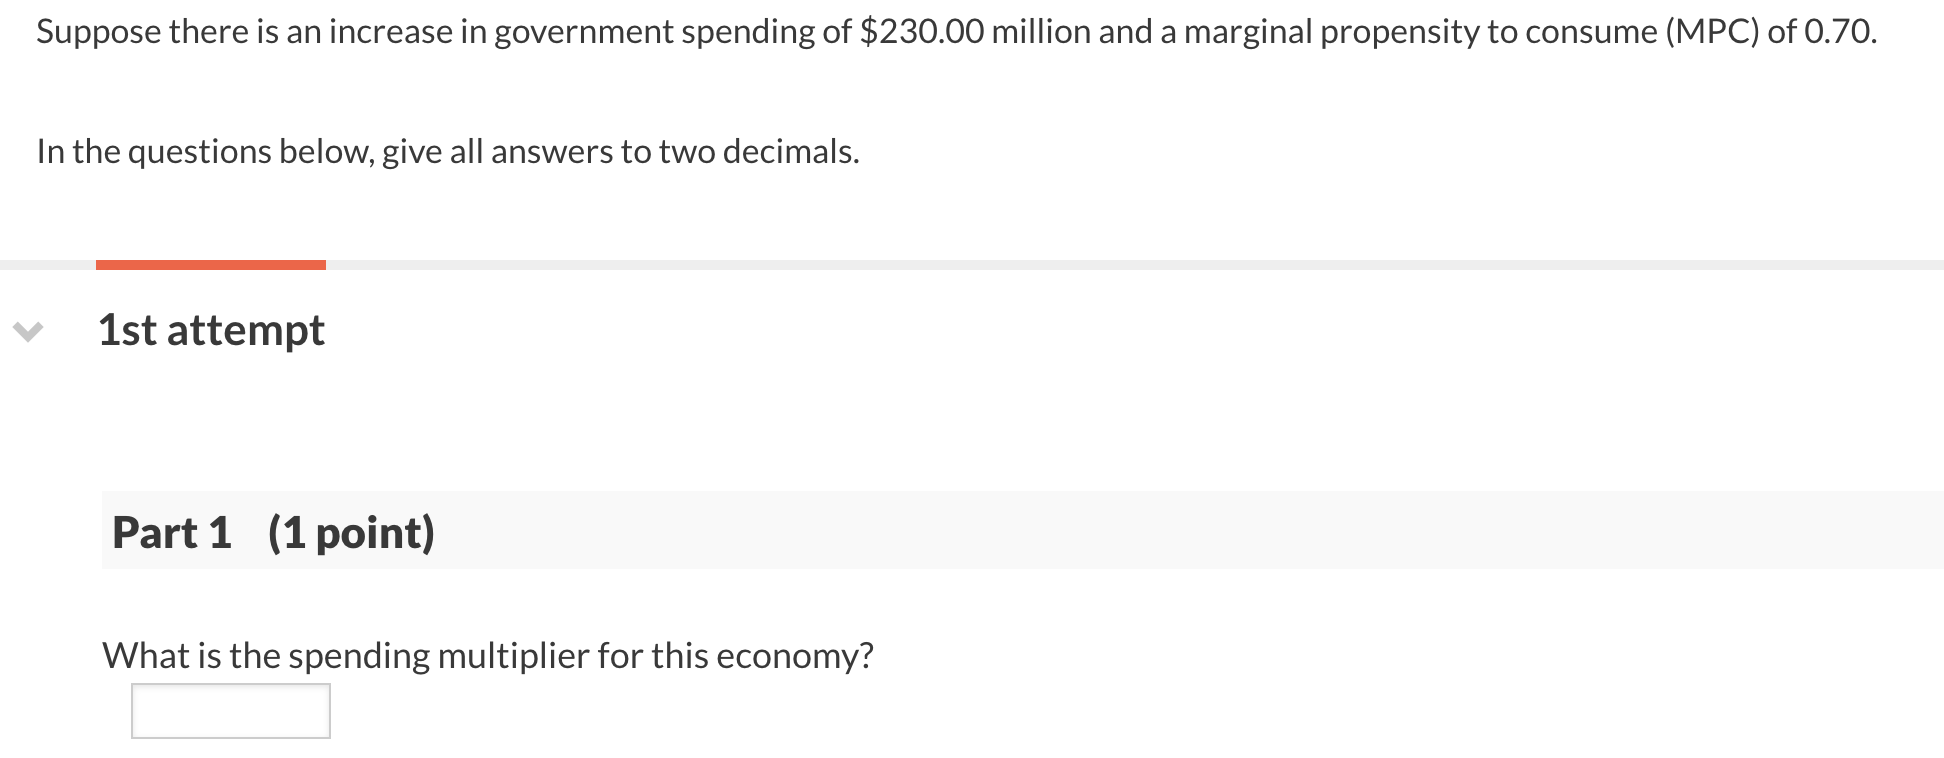The width and height of the screenshot is (1944, 758).
Task: Click the problem statement about government spending
Action: 600,31
